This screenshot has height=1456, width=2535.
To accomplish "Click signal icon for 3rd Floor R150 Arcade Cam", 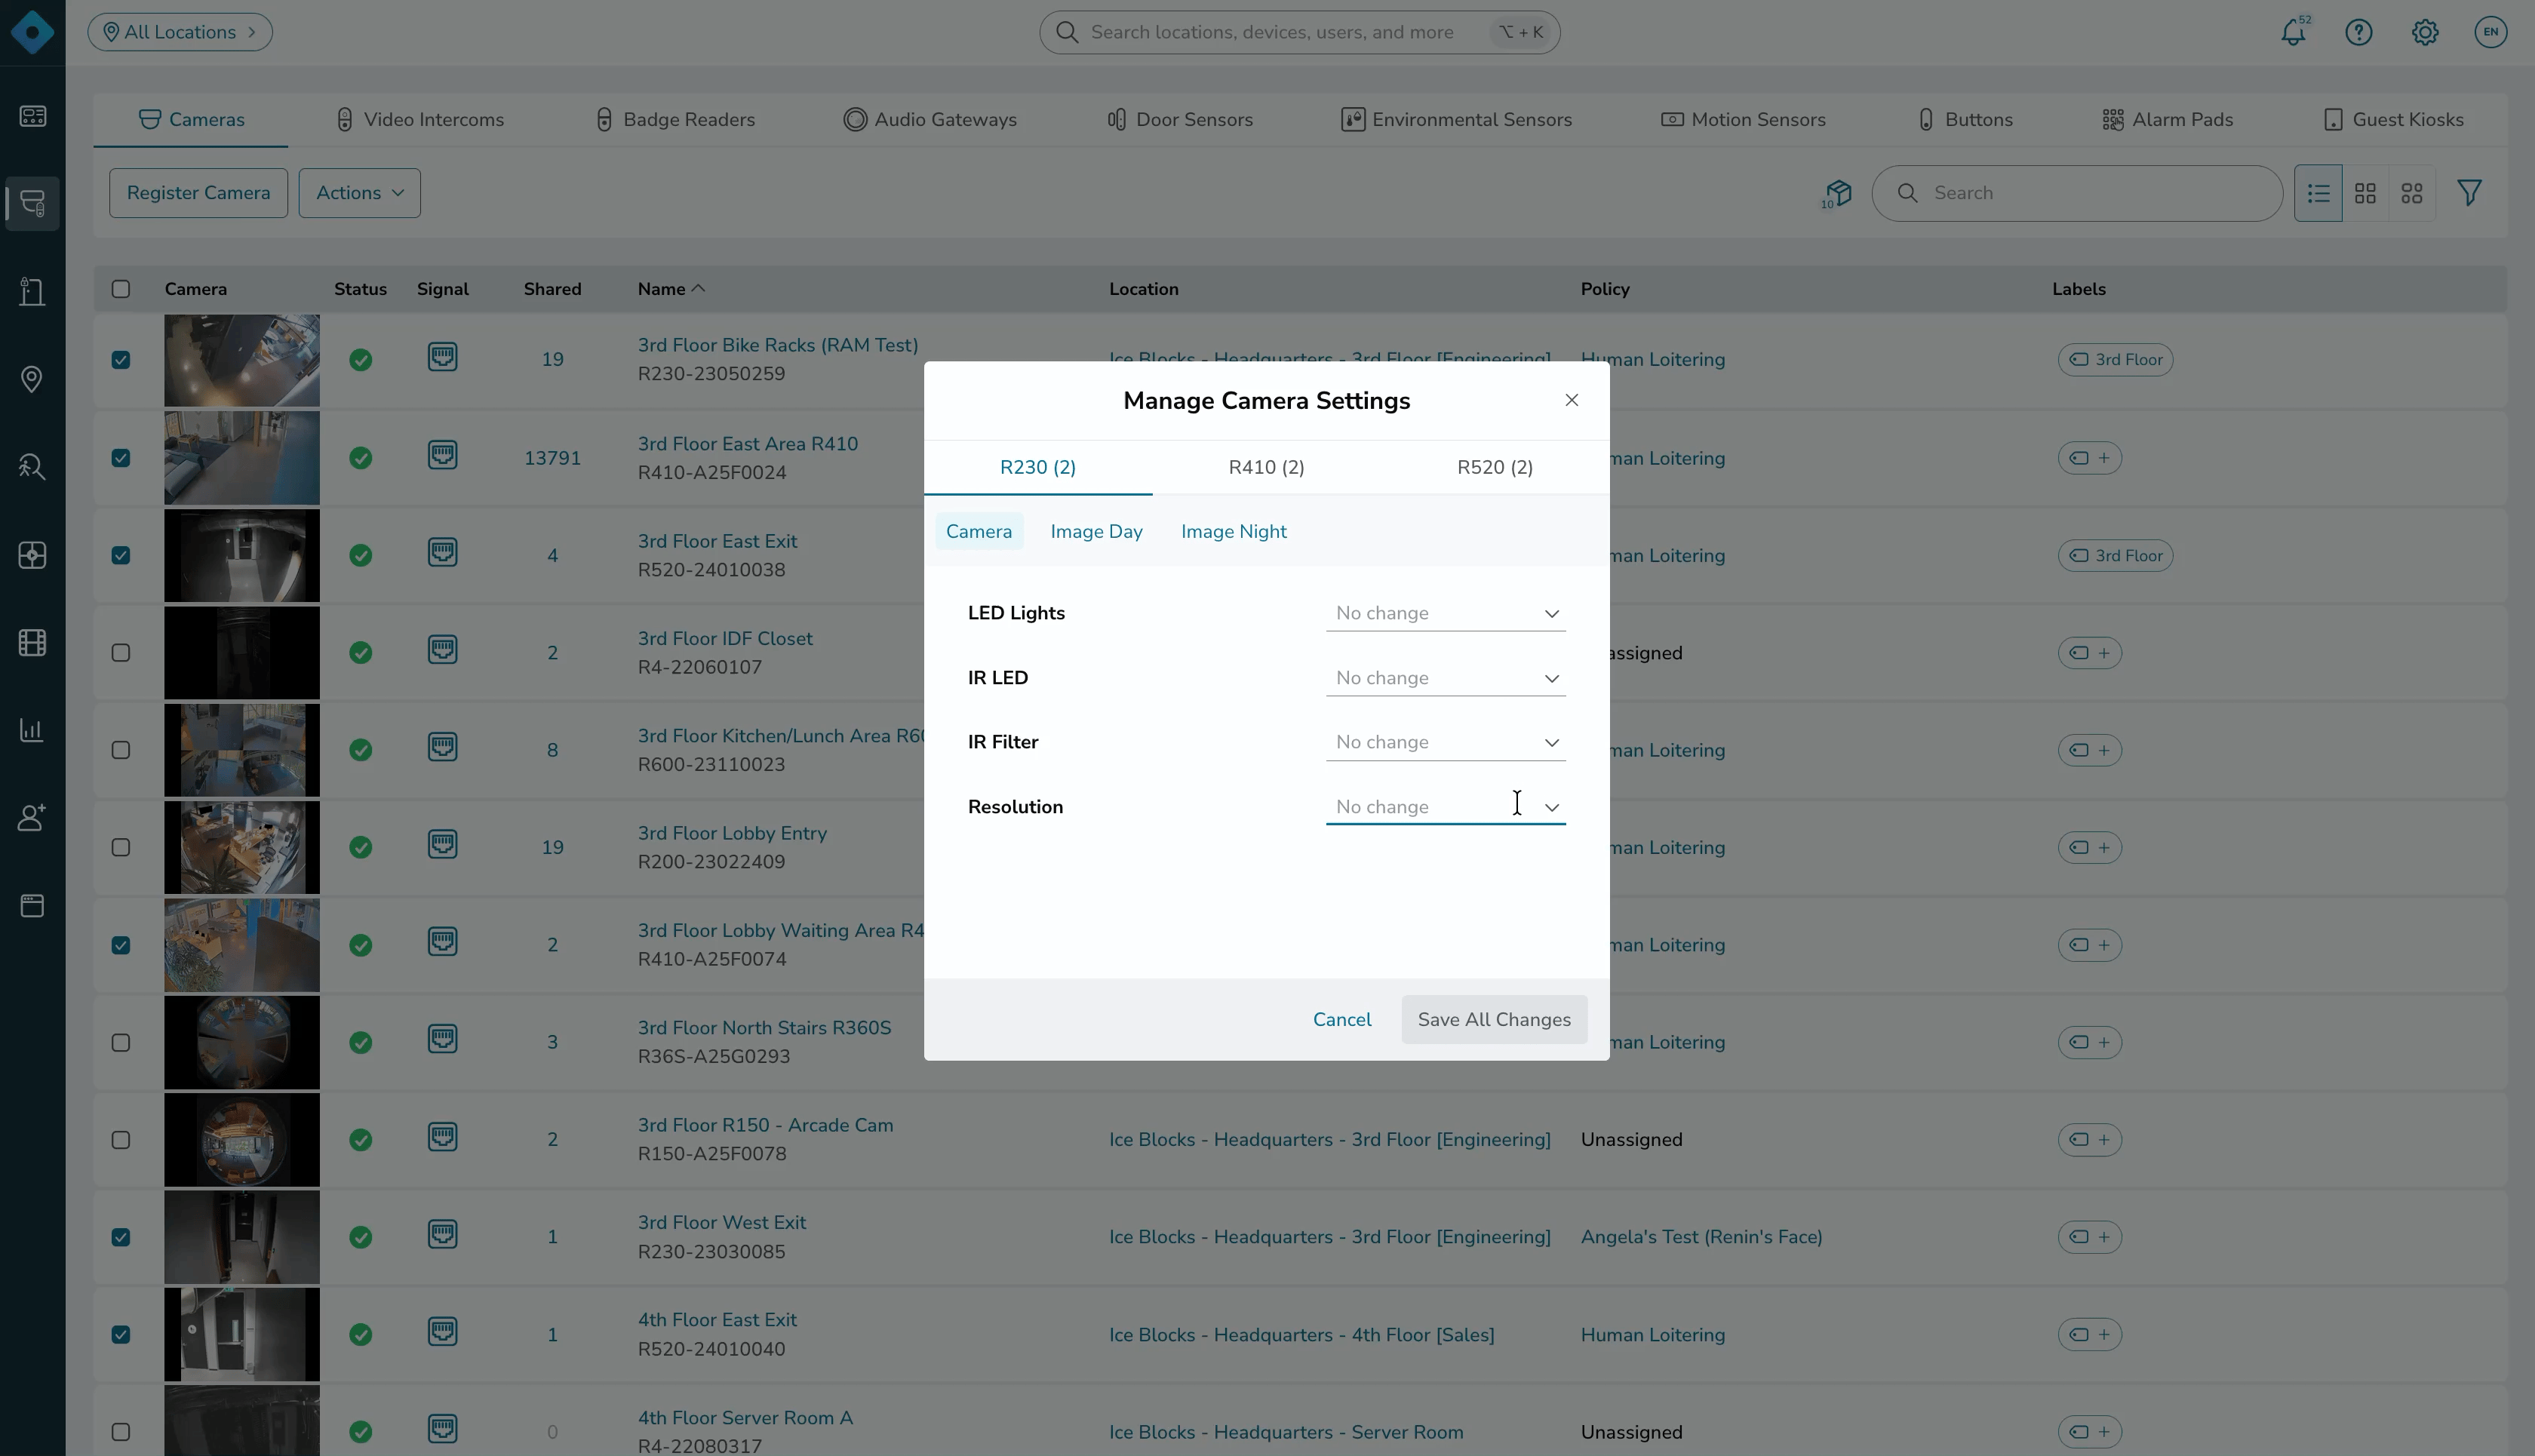I will (x=443, y=1138).
